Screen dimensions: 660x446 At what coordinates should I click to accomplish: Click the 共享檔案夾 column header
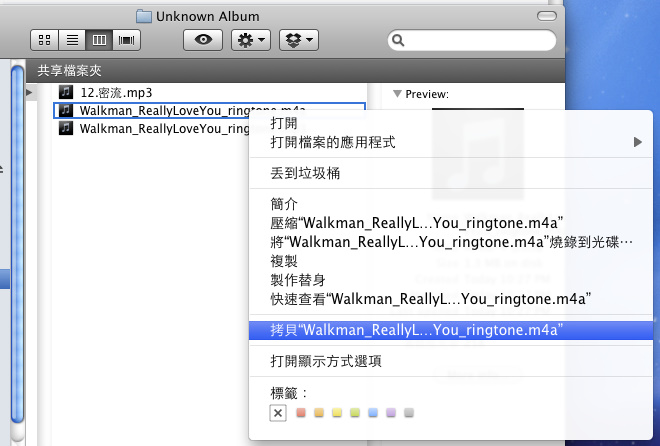[x=295, y=70]
